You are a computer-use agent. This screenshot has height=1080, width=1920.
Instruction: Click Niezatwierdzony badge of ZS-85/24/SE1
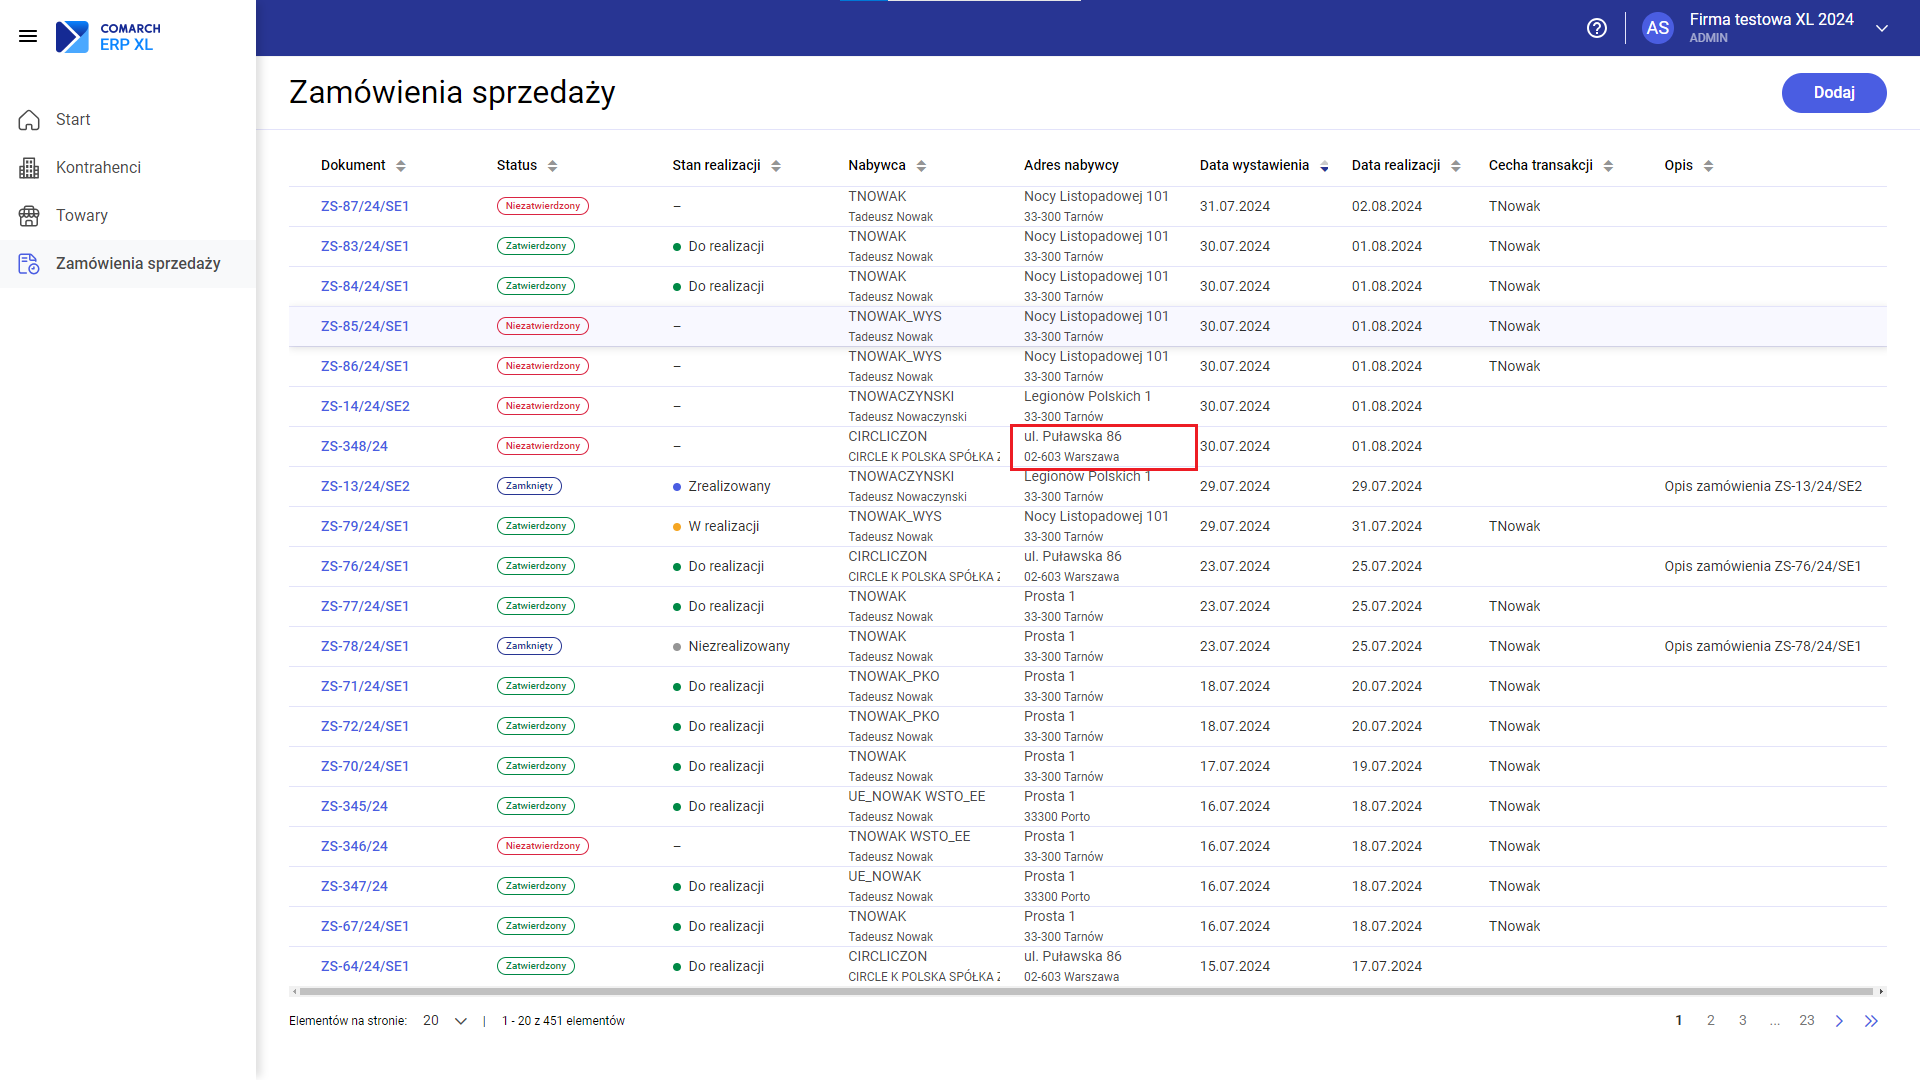[543, 326]
